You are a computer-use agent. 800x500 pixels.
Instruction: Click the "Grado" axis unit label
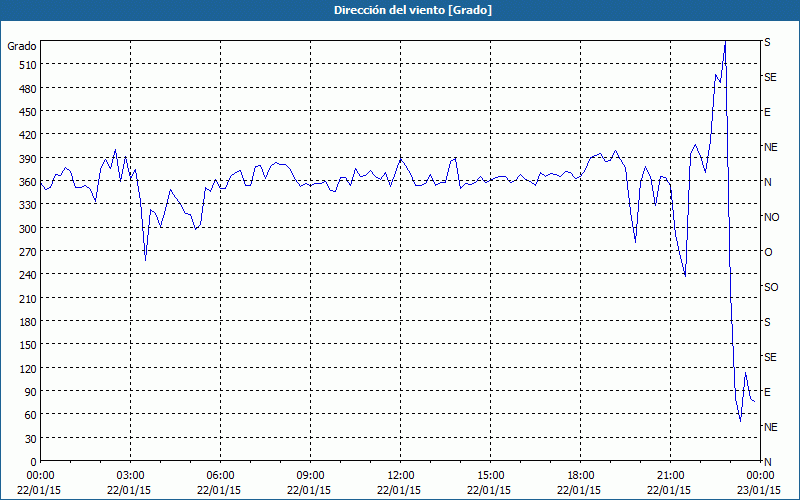(x=22, y=46)
